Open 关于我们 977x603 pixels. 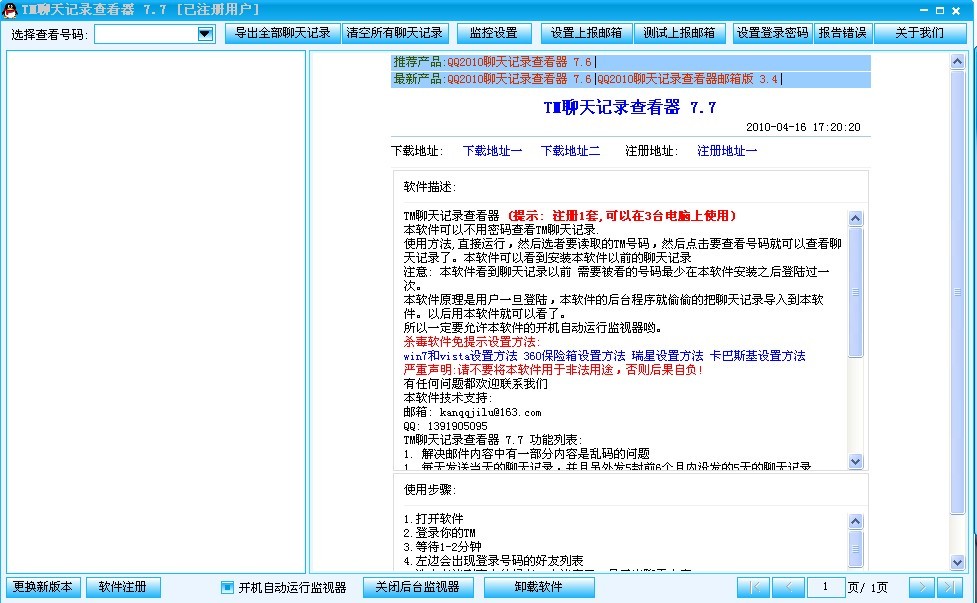coord(920,33)
